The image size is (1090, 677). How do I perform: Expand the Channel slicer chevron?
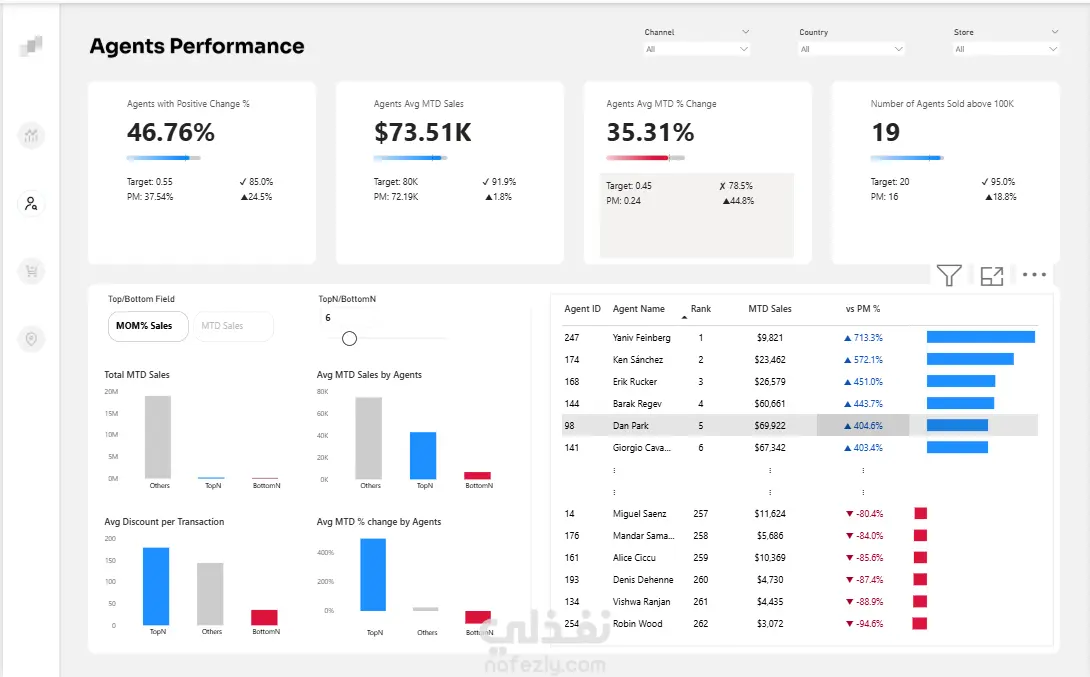tap(745, 32)
